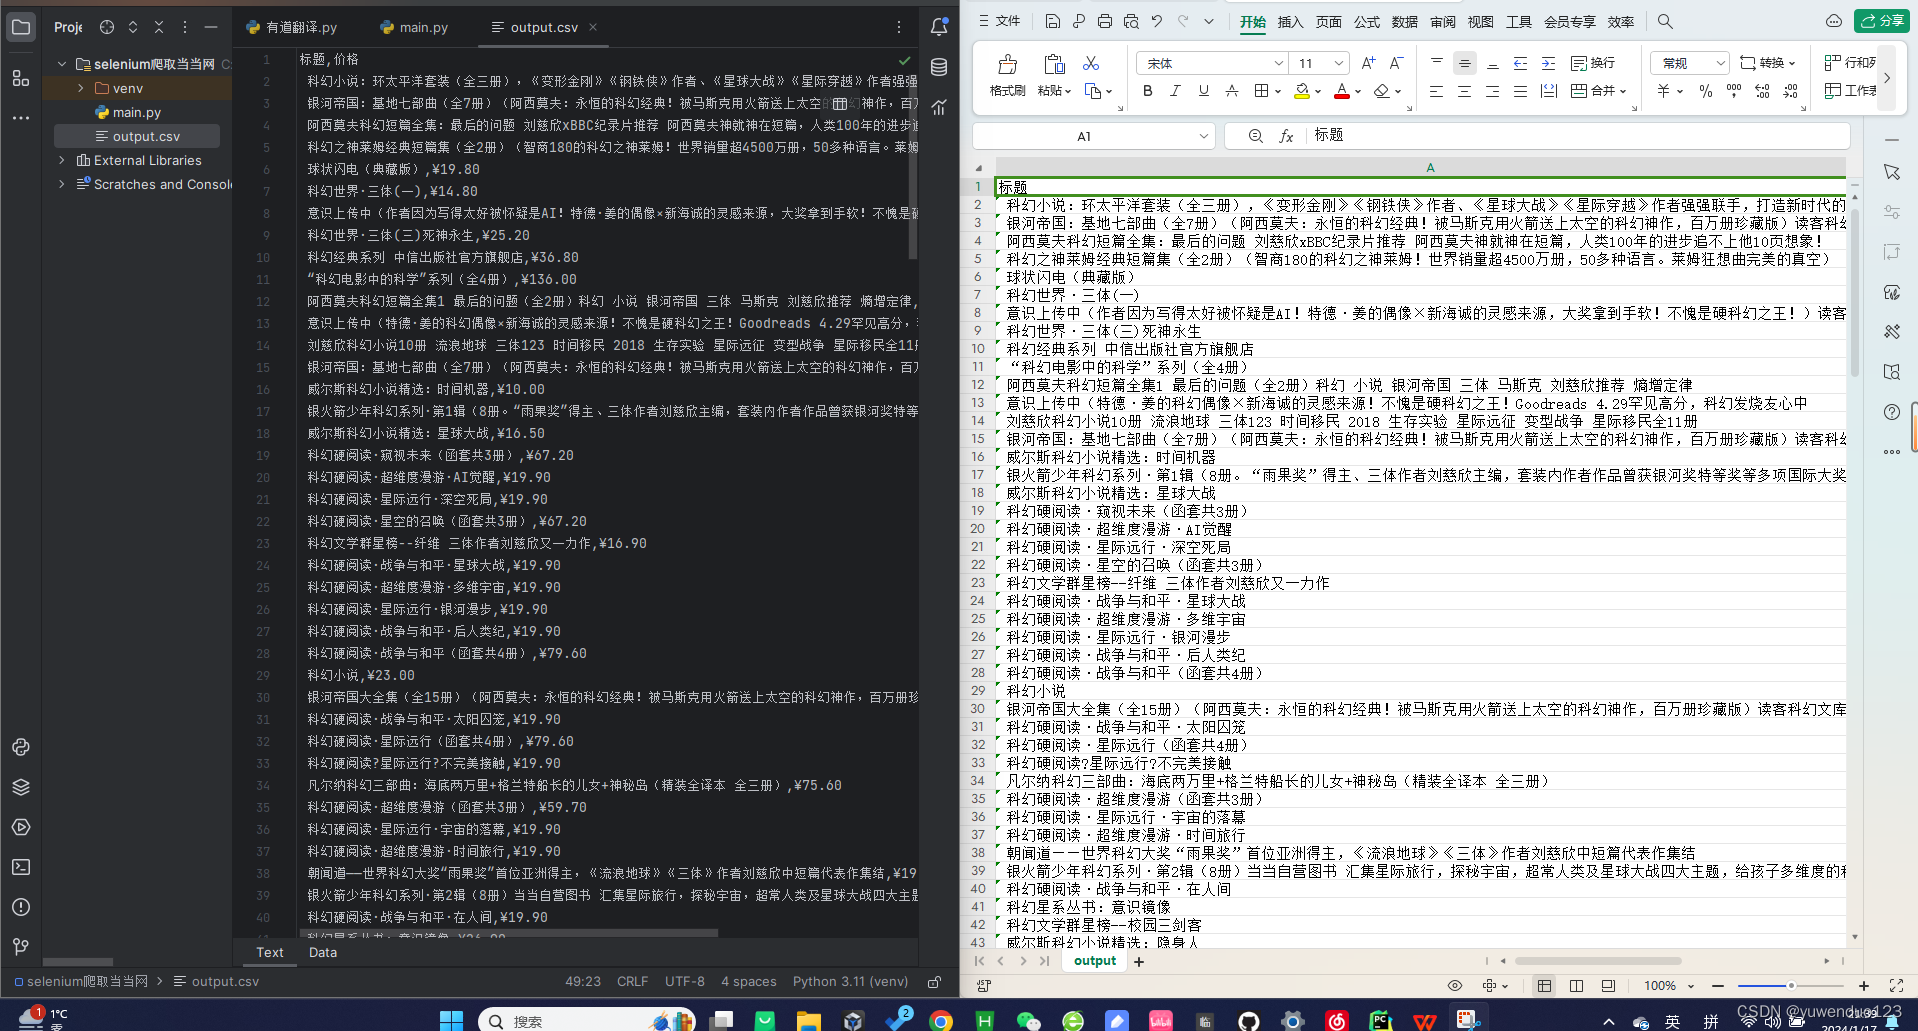Click the WPS print icon
Viewport: 1918px width, 1031px height.
click(1105, 21)
